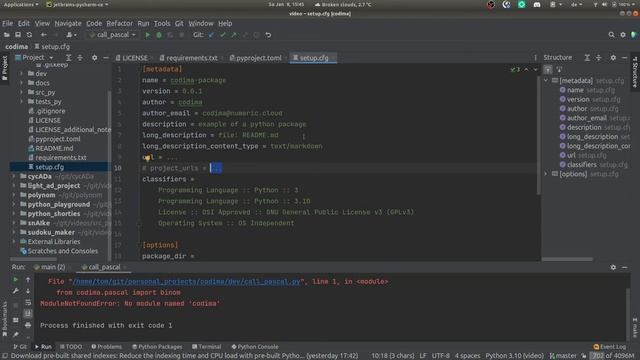The width and height of the screenshot is (640, 360).
Task: Select classifiers in Structure panel
Action: (582, 164)
